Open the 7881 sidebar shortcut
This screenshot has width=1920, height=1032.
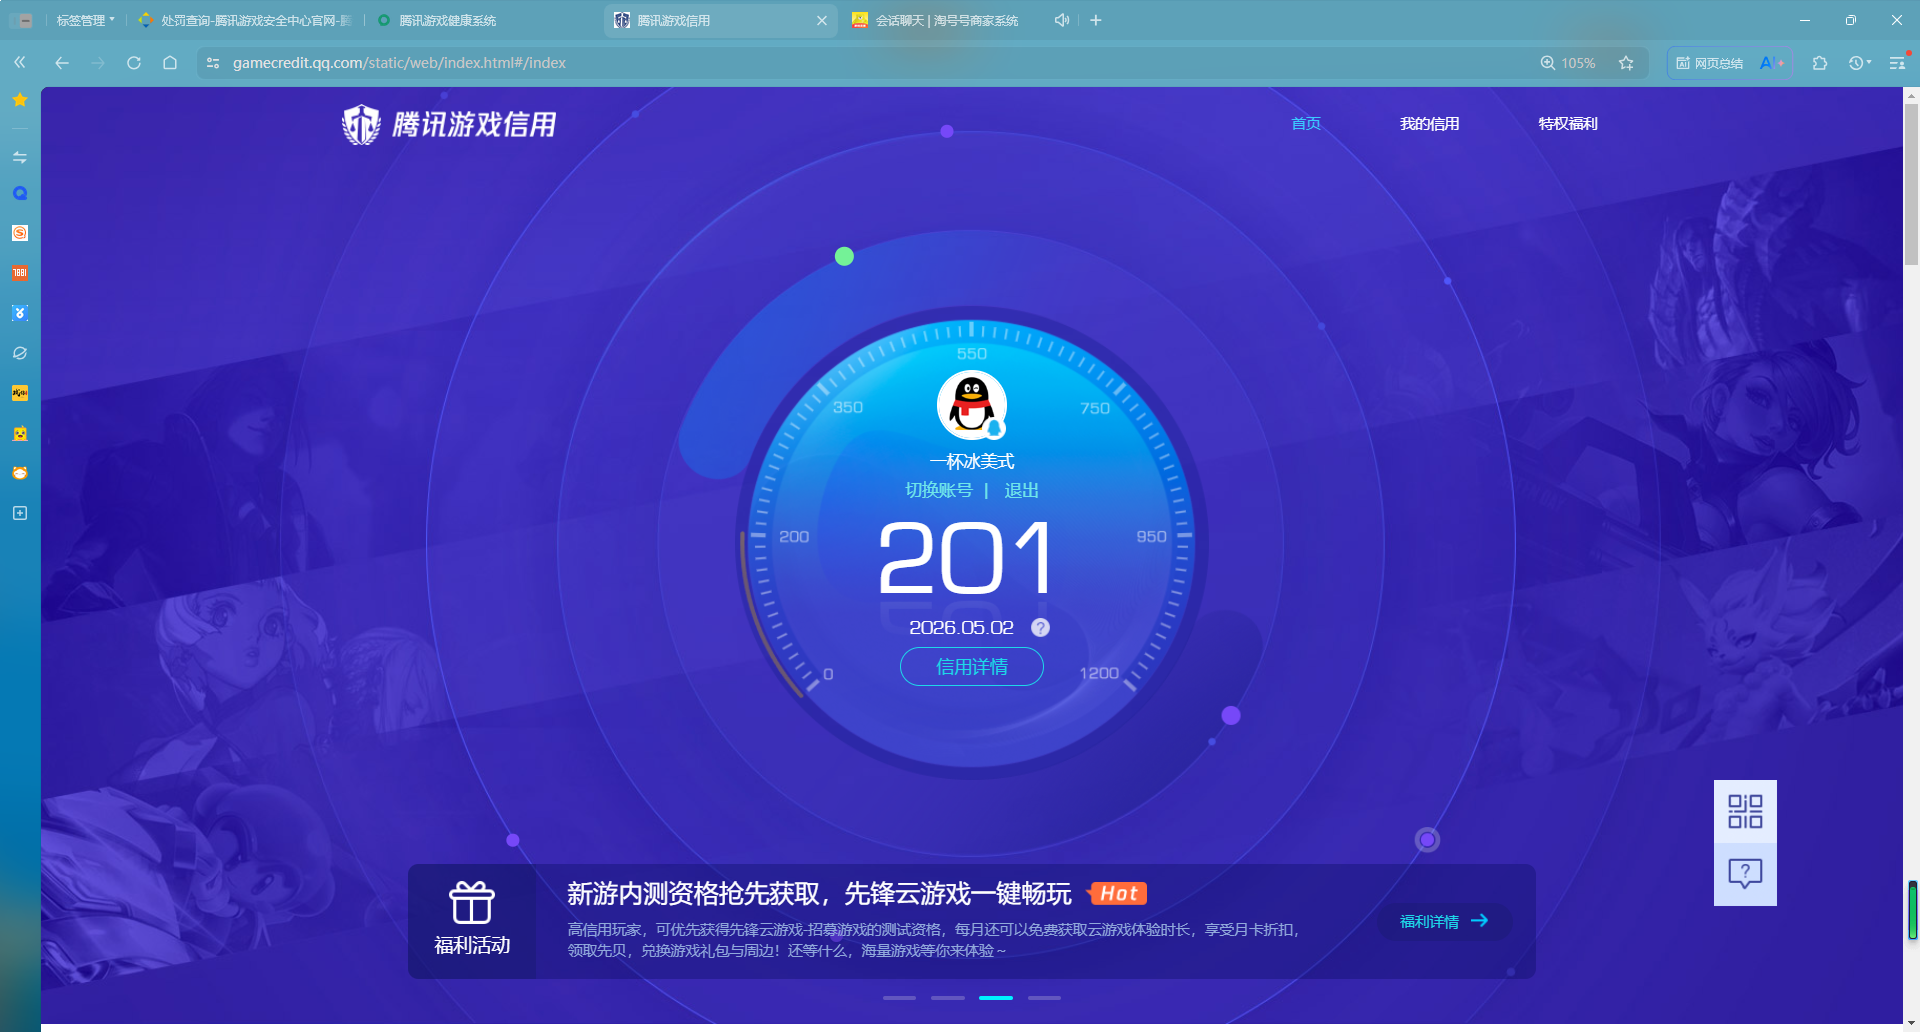tap(20, 273)
